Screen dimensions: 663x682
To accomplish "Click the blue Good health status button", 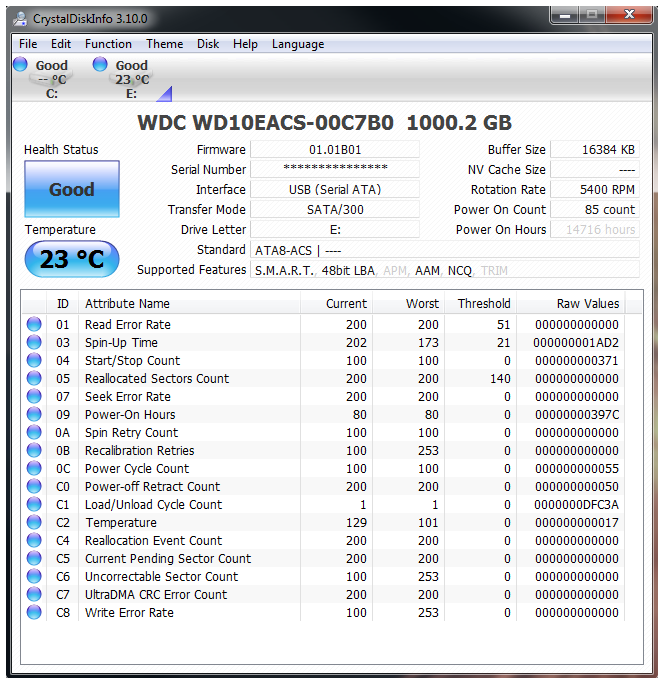I will pyautogui.click(x=72, y=190).
